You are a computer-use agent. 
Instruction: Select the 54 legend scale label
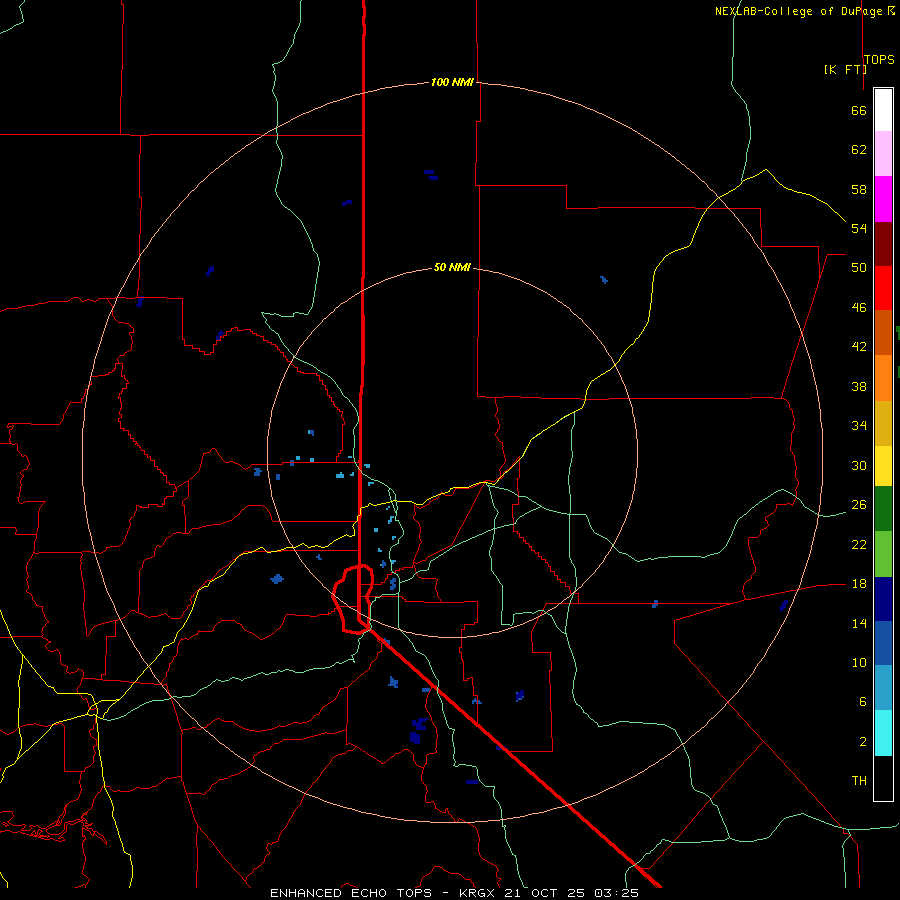859,228
